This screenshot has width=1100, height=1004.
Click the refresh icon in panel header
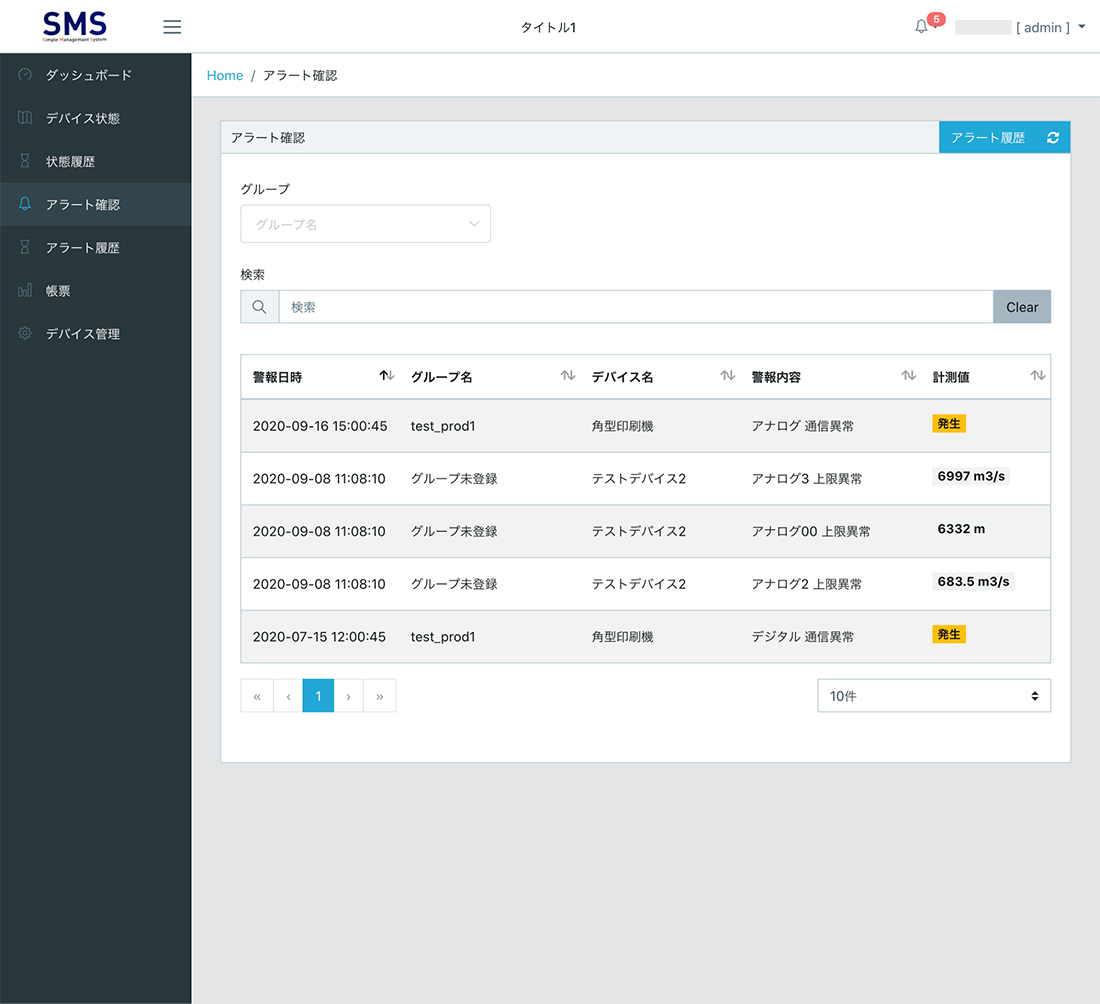point(1053,138)
